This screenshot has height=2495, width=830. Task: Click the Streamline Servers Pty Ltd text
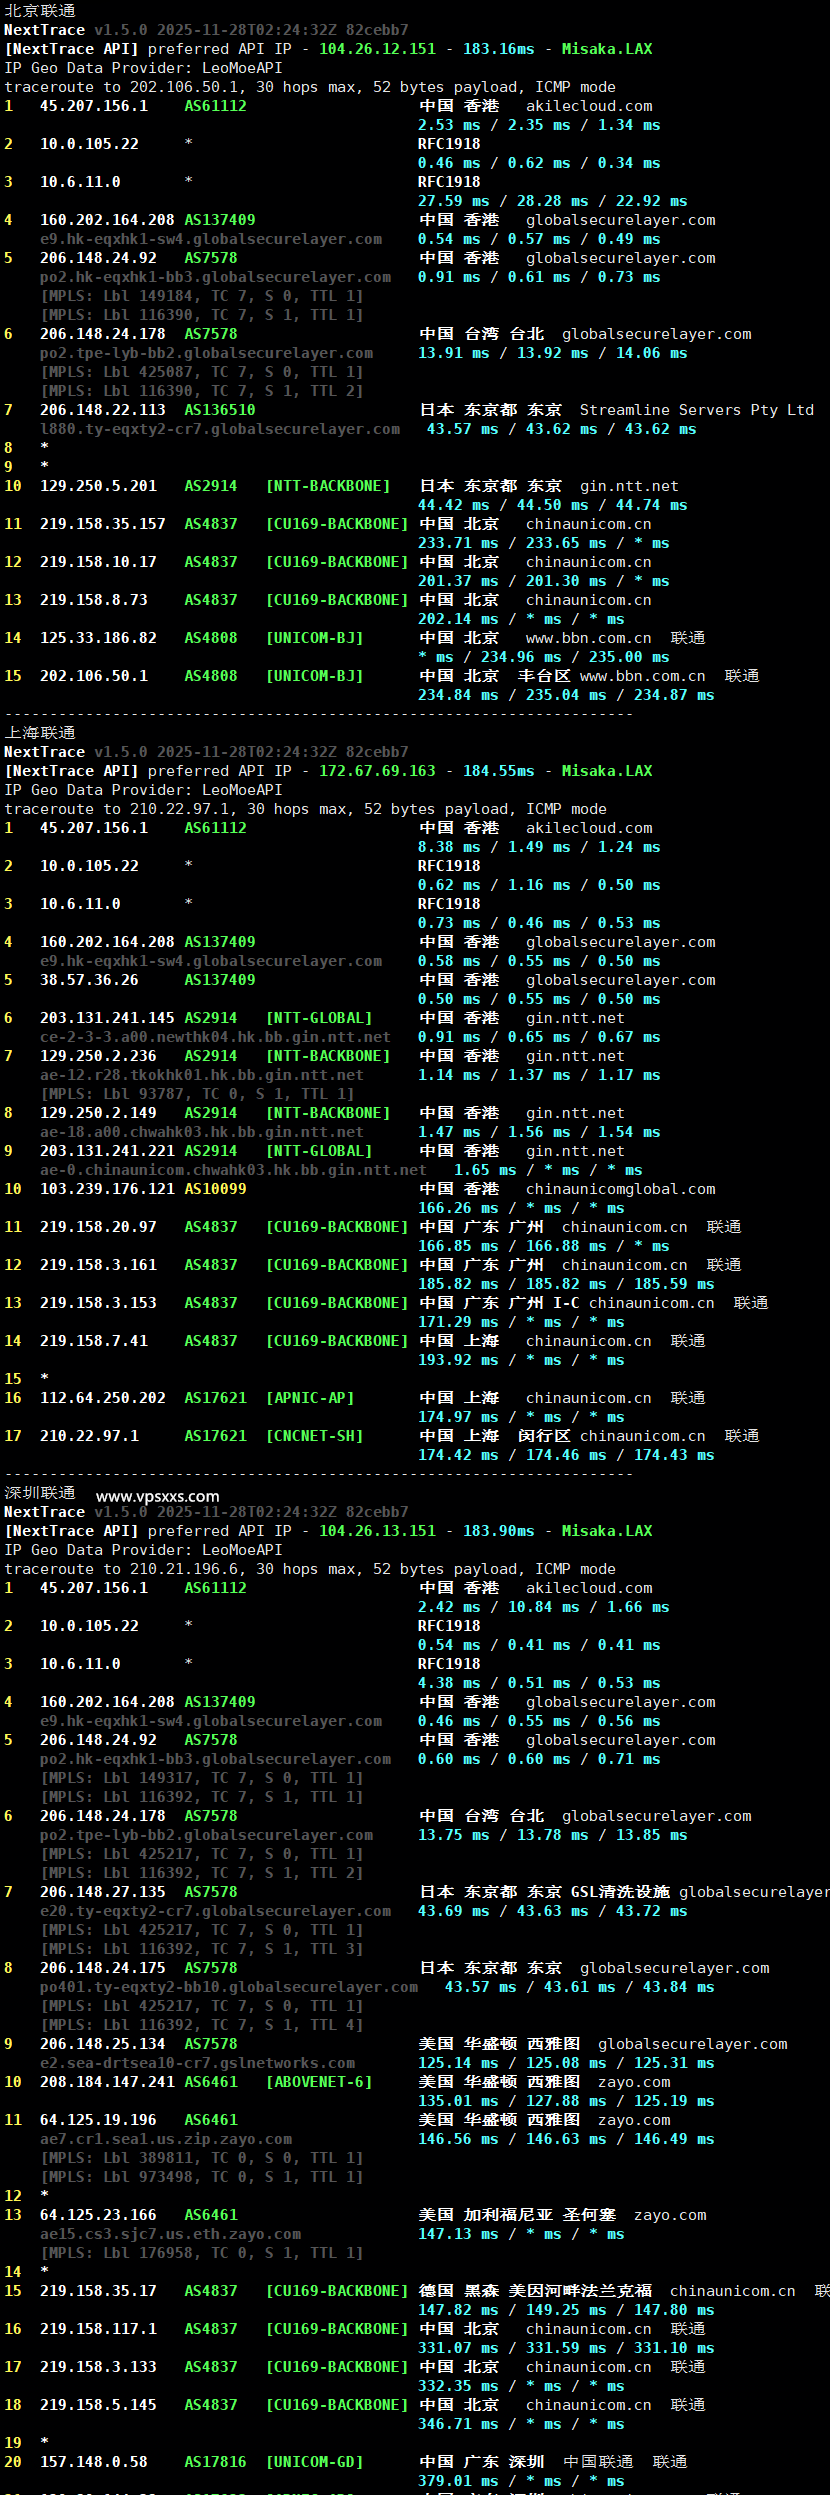point(697,410)
